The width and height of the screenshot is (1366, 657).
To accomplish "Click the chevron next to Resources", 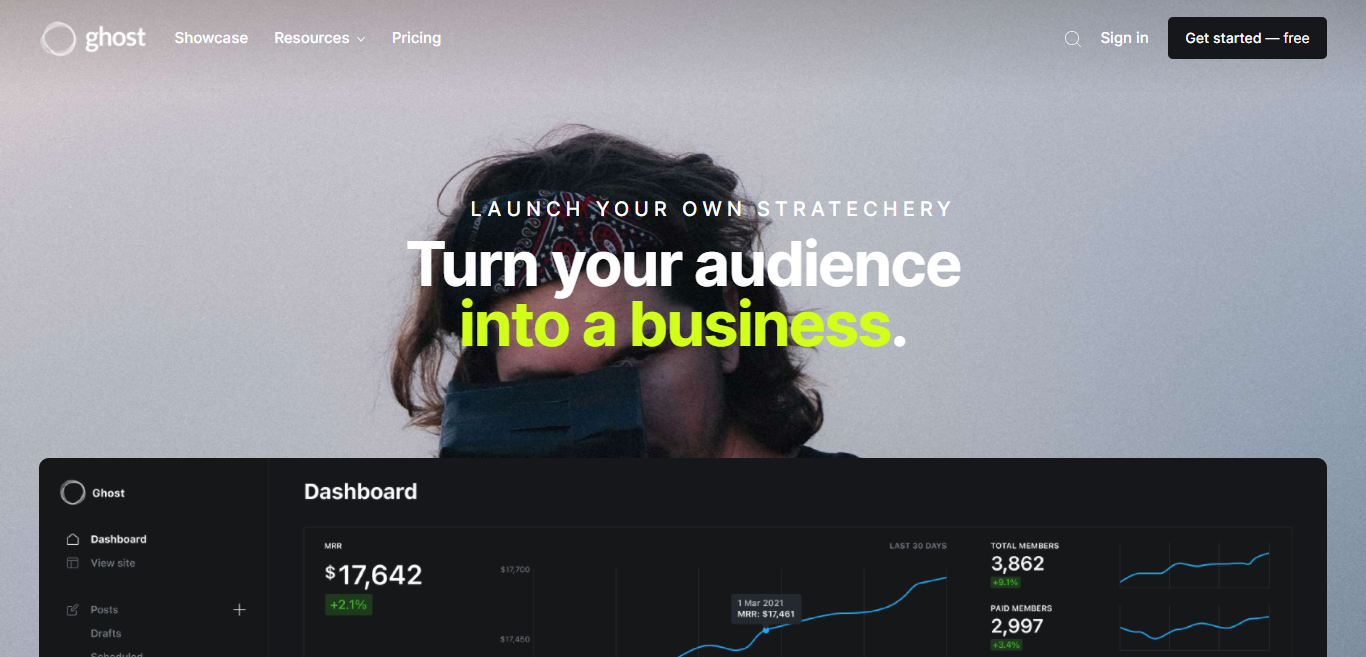I will pos(360,39).
